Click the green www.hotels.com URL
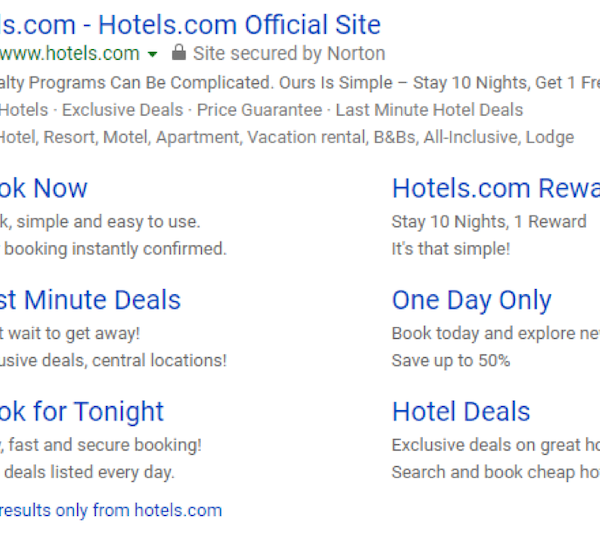This screenshot has height=539, width=600. click(70, 54)
